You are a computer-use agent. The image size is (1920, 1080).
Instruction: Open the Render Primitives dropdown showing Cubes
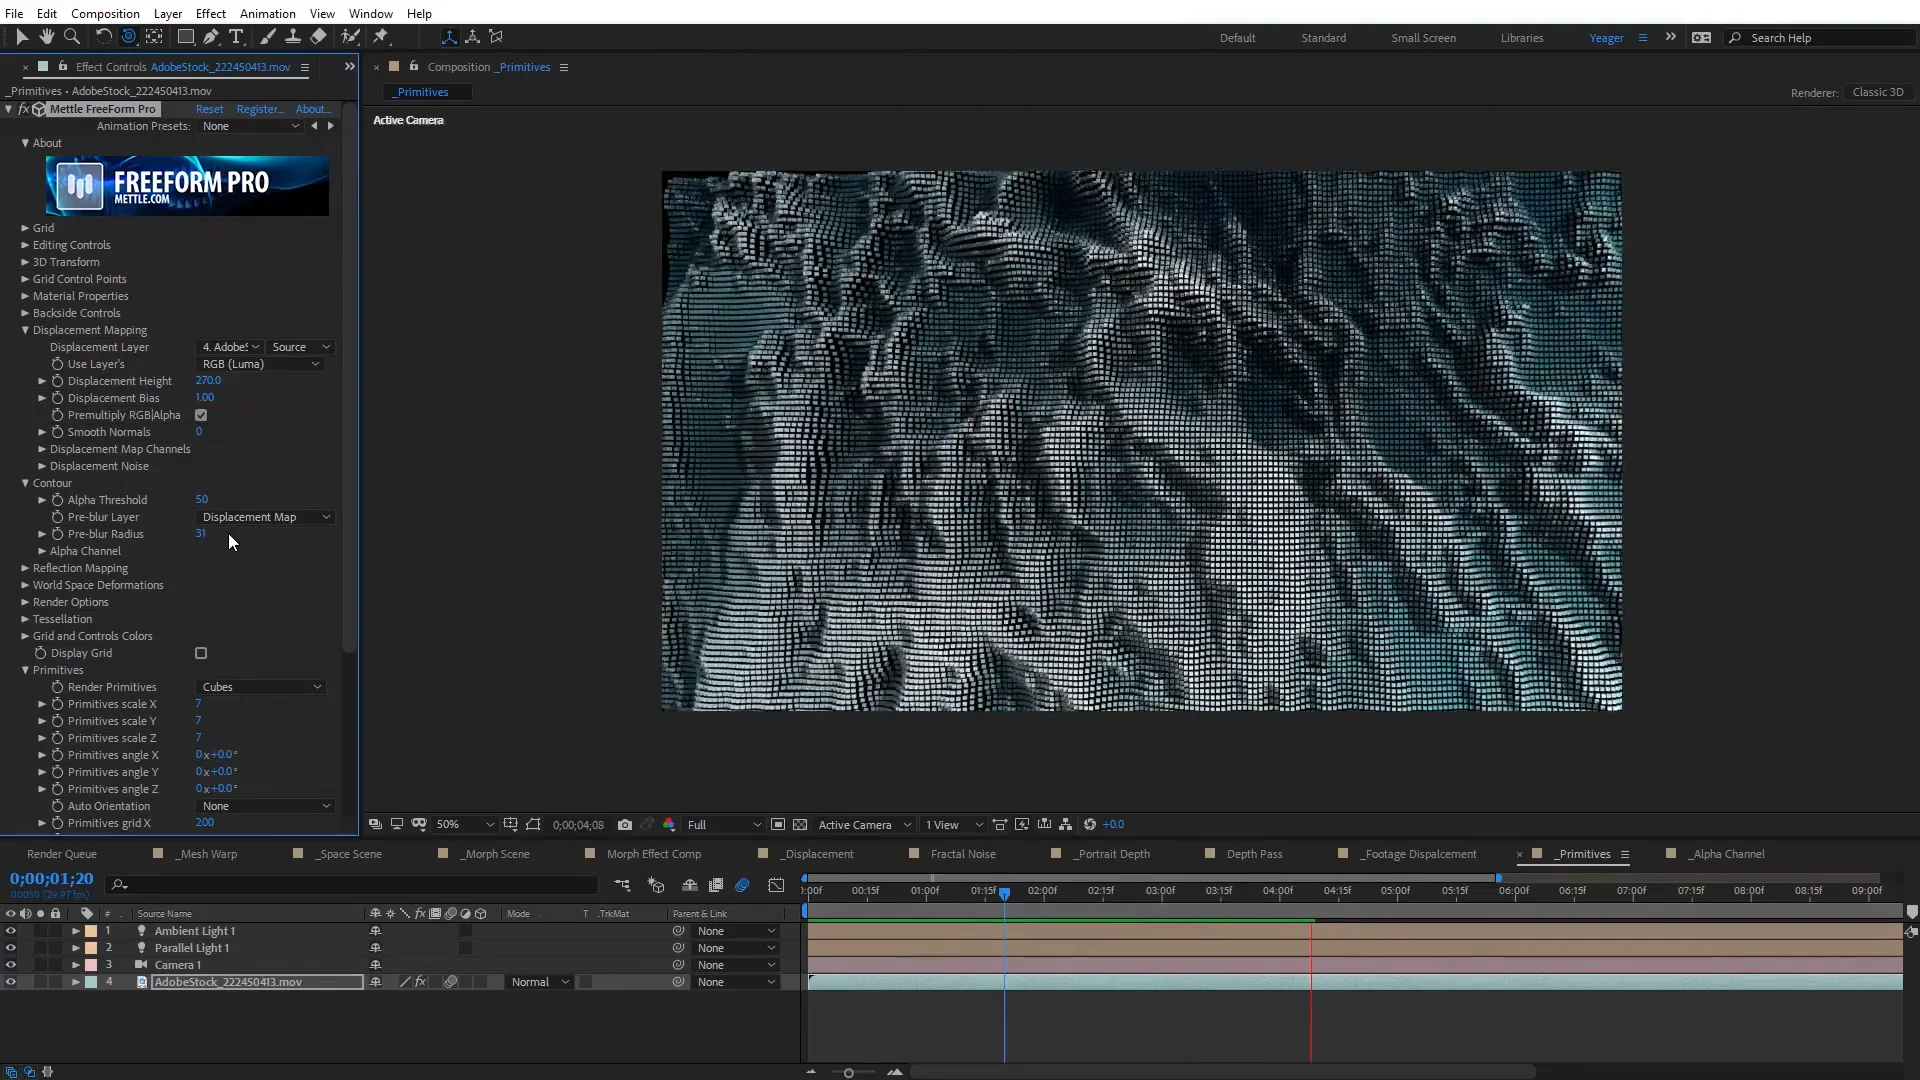[261, 687]
